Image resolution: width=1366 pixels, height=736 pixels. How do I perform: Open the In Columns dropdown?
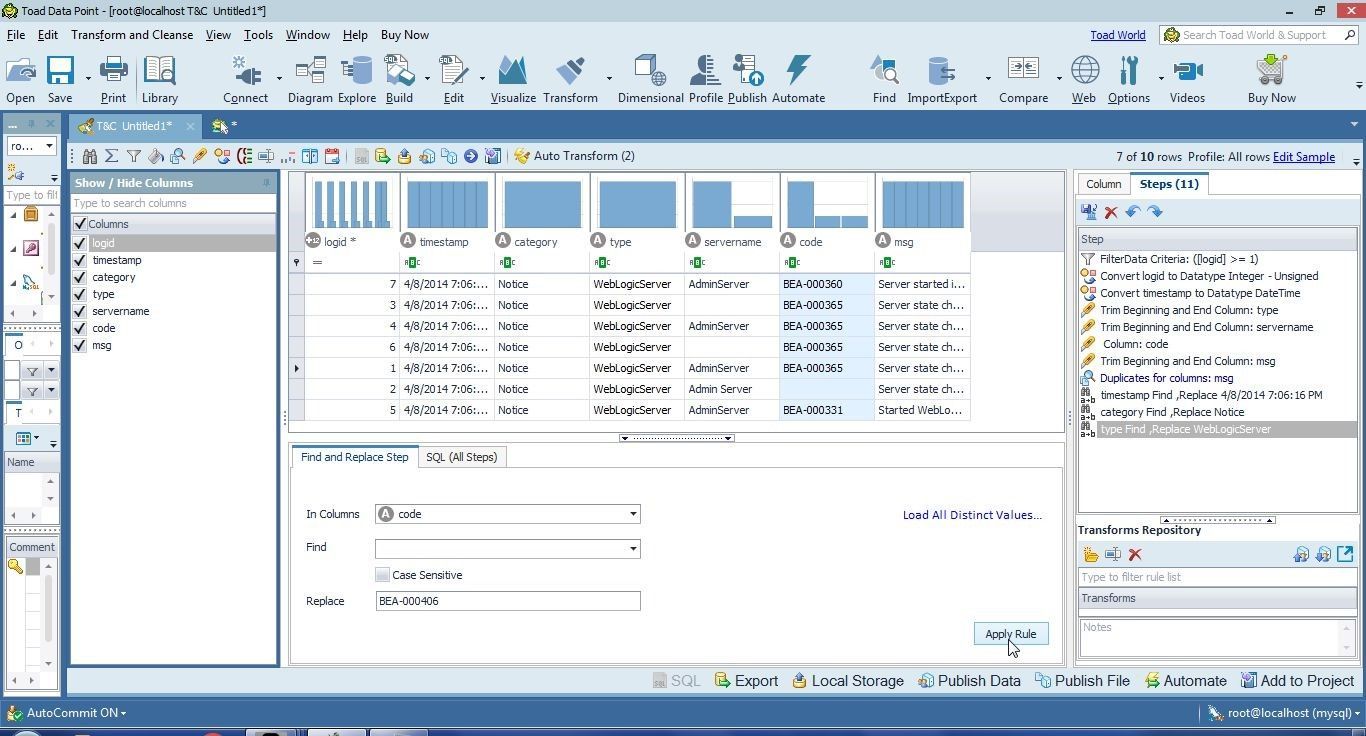[x=632, y=514]
